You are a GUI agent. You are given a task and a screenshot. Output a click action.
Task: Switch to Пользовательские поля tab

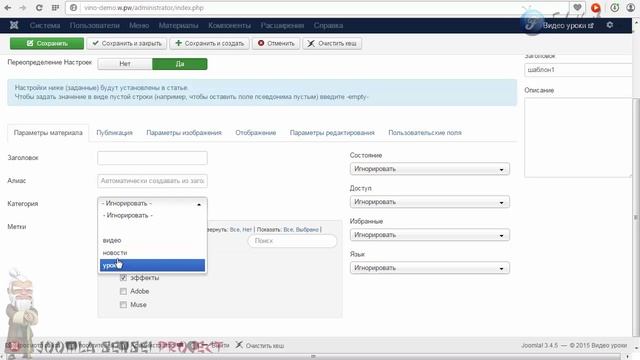pos(425,133)
